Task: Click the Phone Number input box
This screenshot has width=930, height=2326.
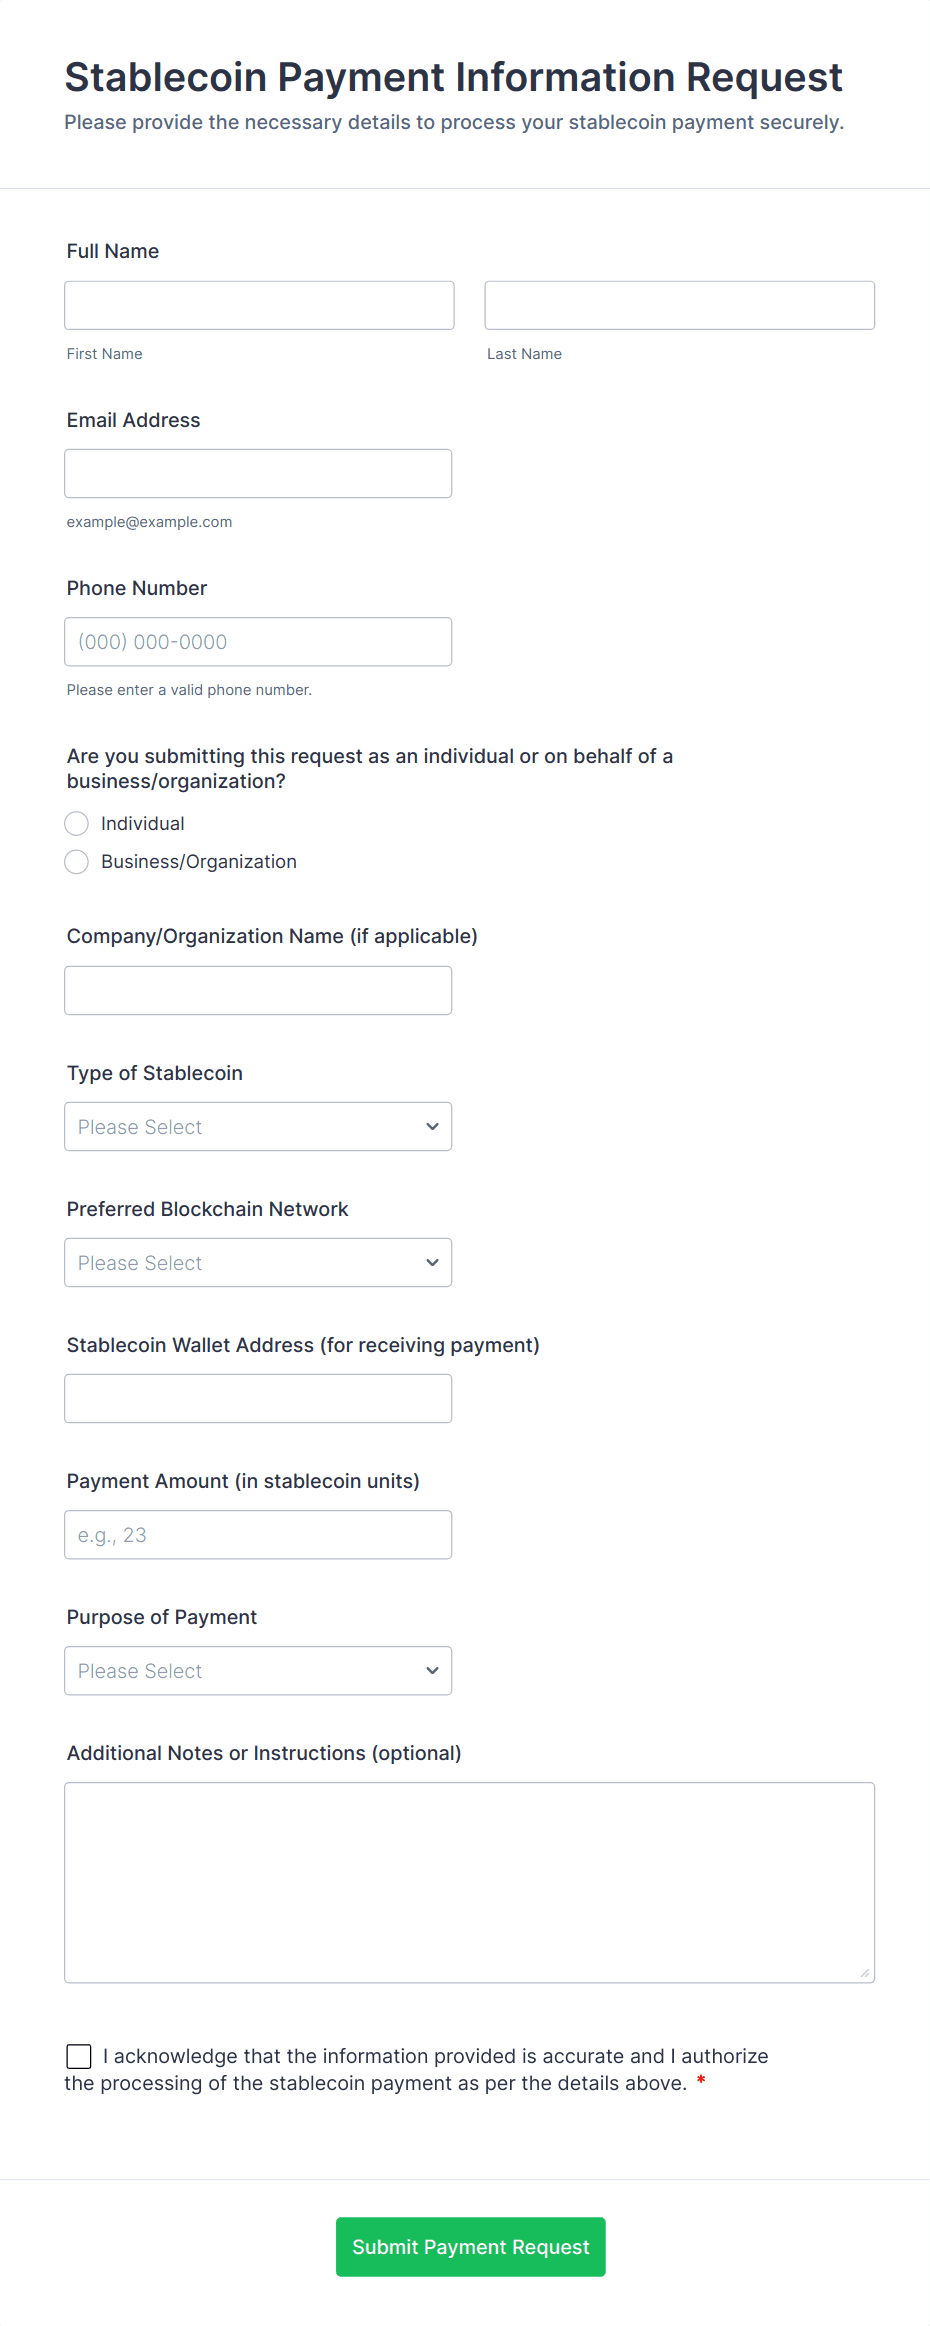Action: click(258, 642)
